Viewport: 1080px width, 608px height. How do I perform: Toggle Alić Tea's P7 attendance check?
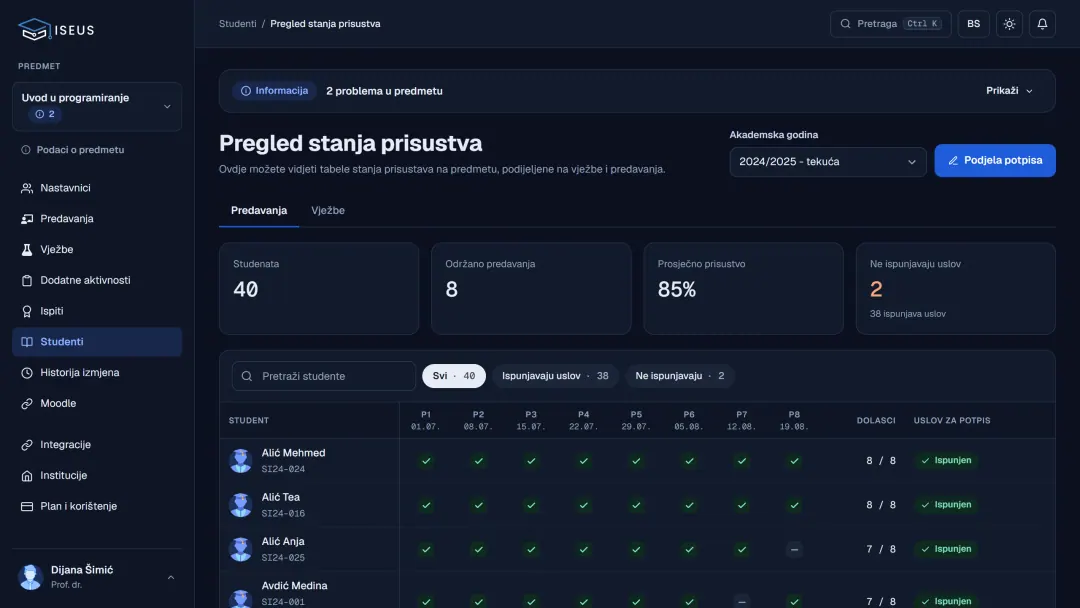[x=742, y=505]
